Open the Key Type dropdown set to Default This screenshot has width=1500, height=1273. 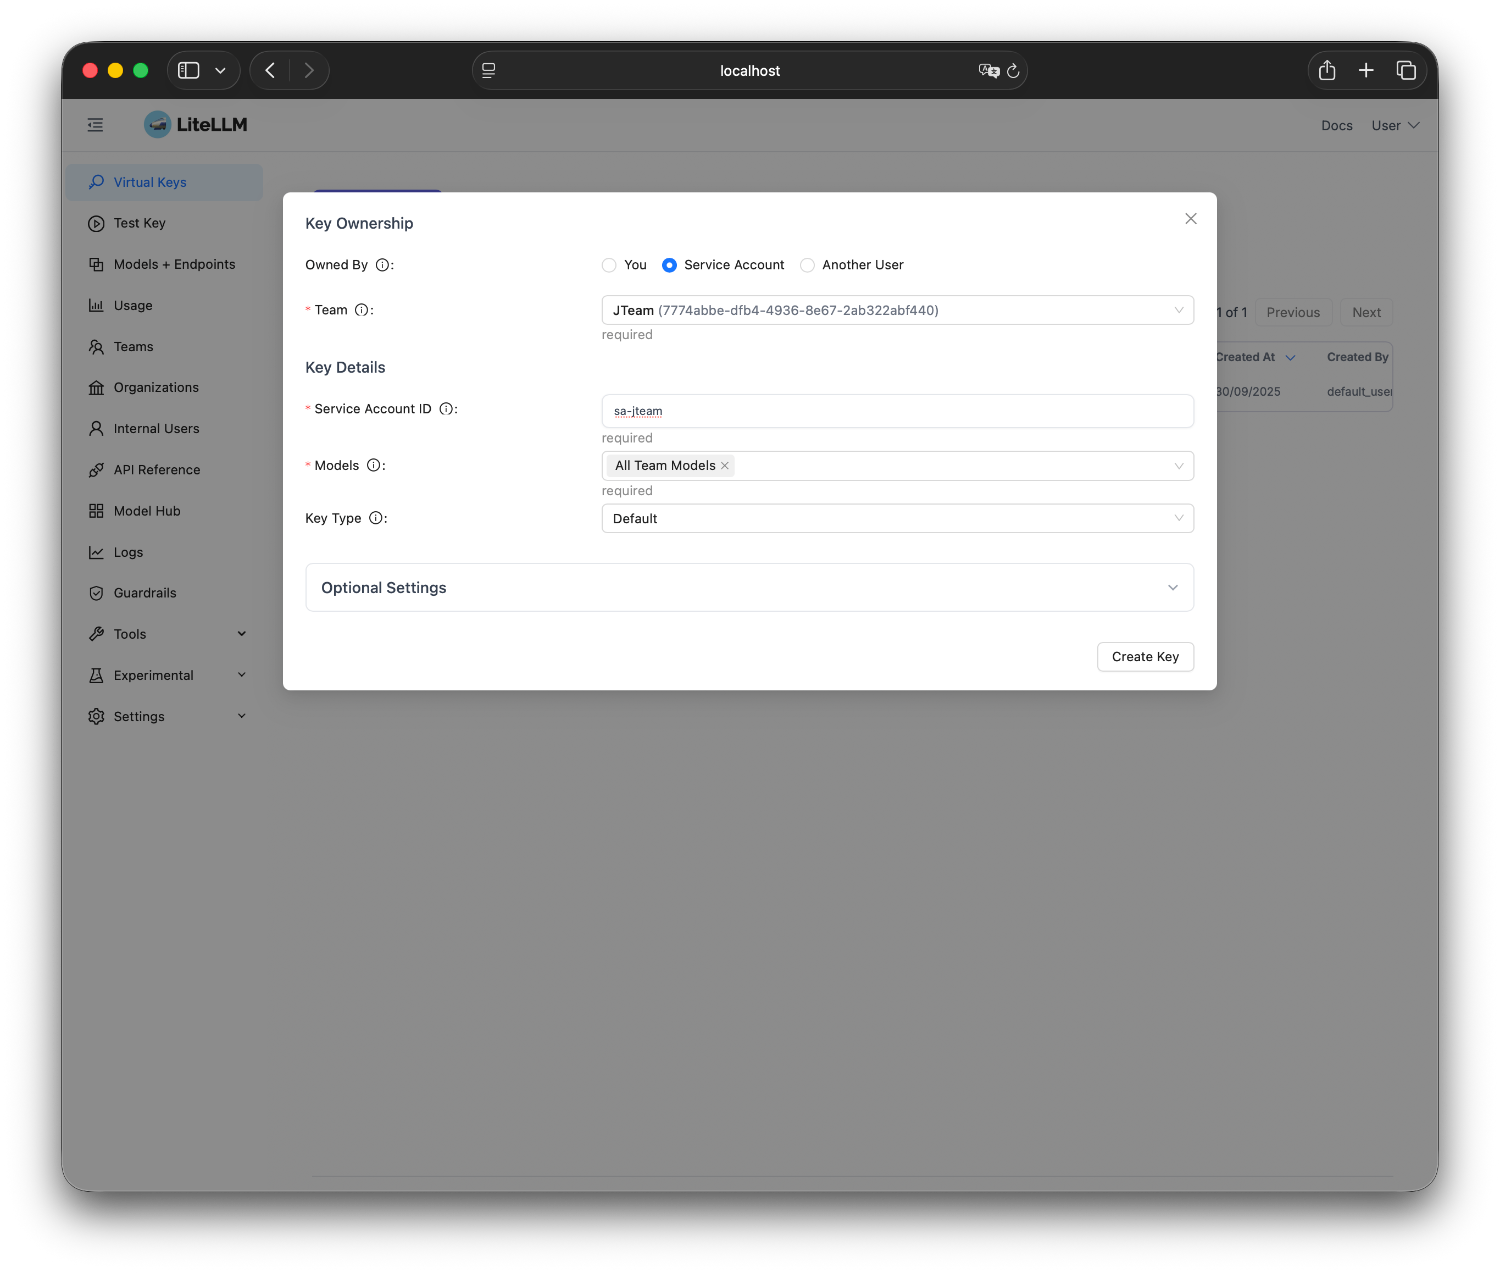click(x=897, y=518)
